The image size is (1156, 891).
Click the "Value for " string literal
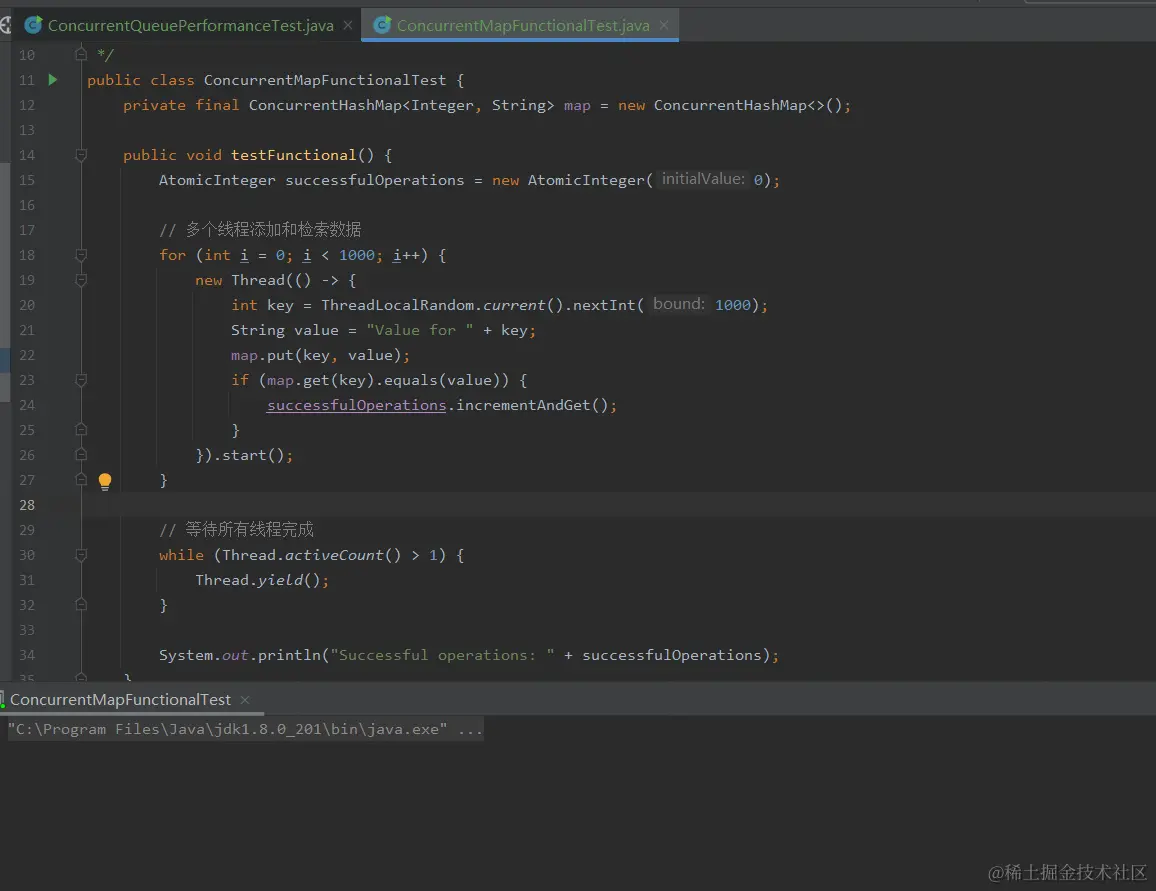pyautogui.click(x=420, y=330)
